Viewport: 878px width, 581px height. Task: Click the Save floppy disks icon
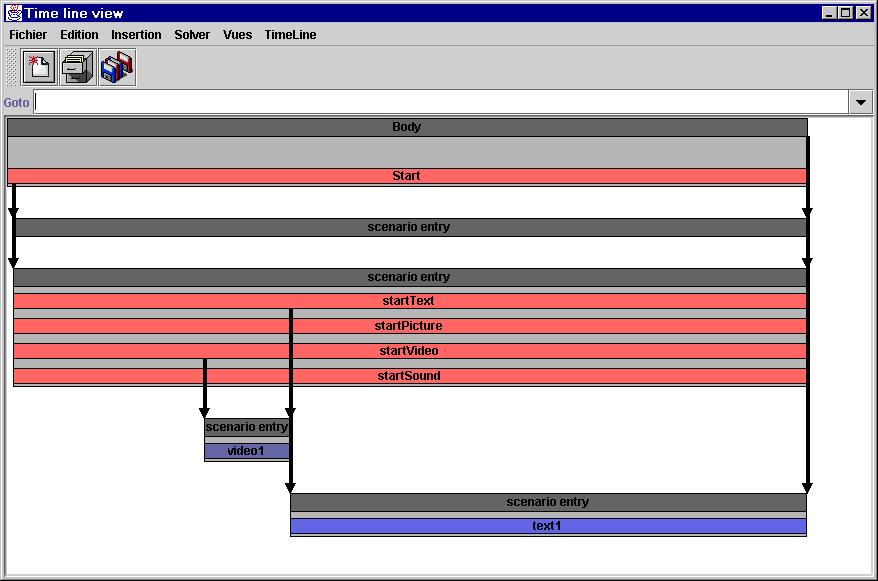[x=118, y=67]
